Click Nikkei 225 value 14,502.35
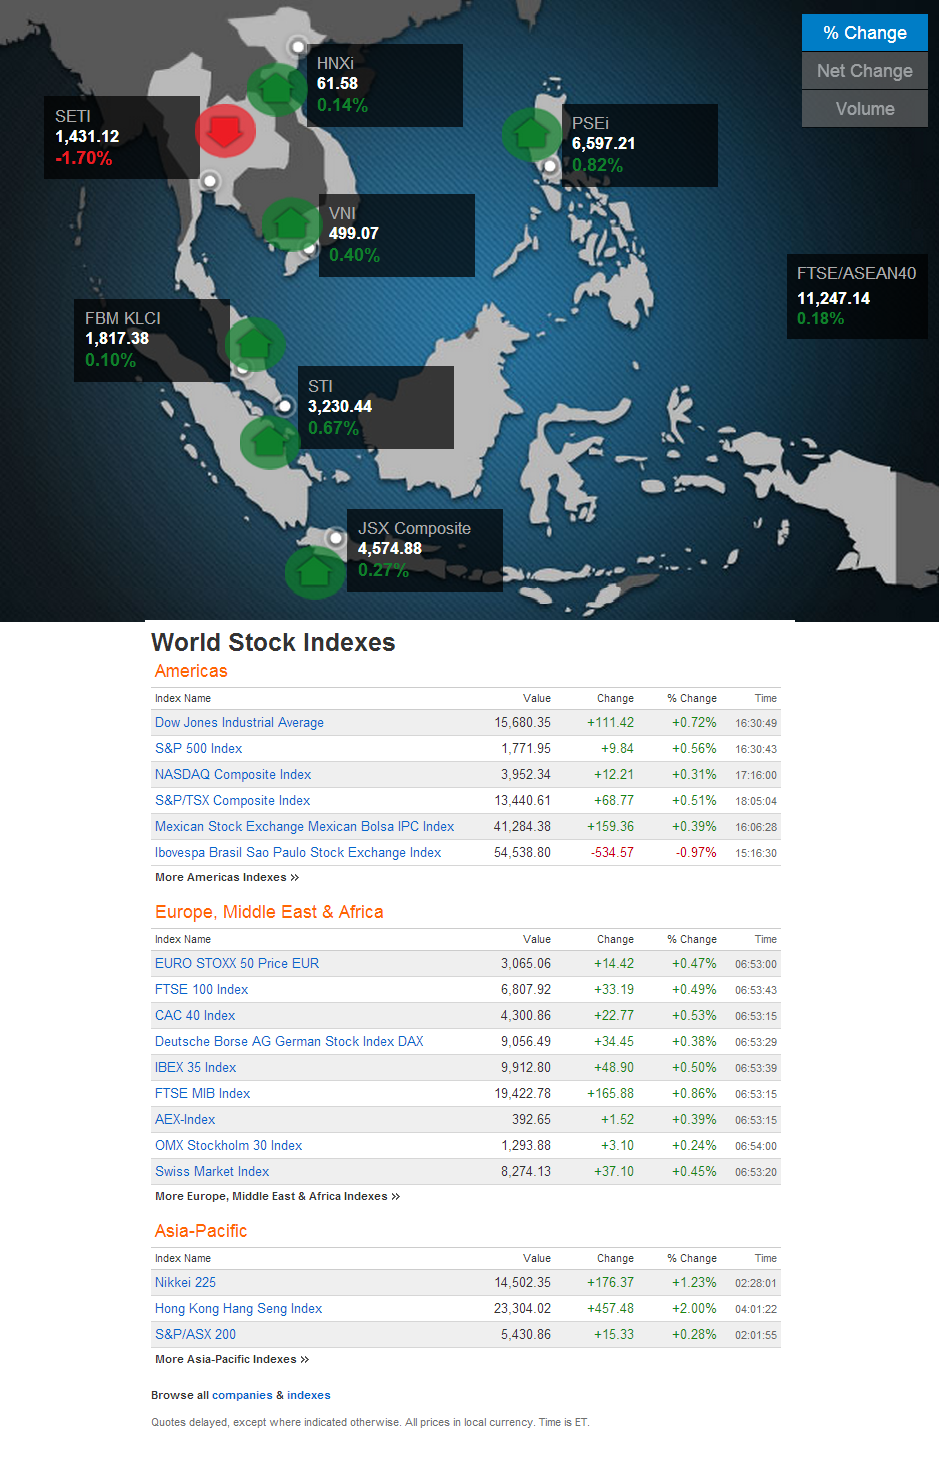The image size is (939, 1469). (x=522, y=1283)
